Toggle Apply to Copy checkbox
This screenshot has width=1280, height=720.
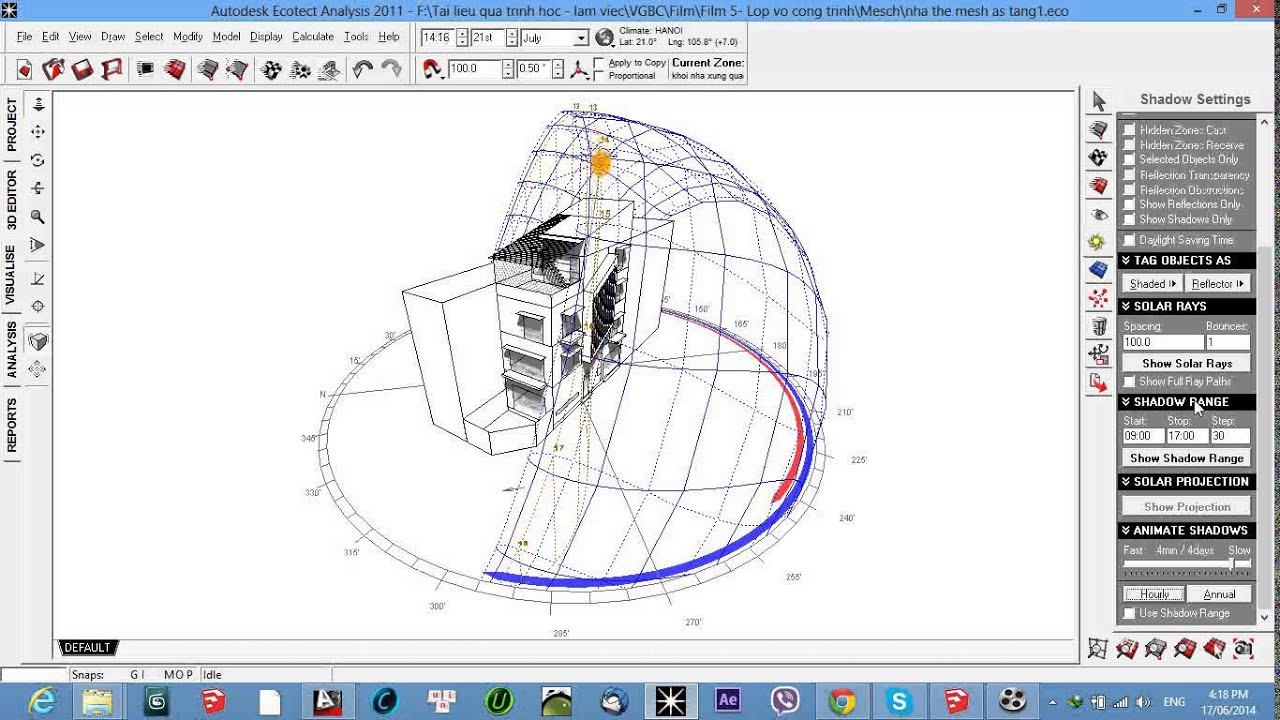(x=599, y=63)
